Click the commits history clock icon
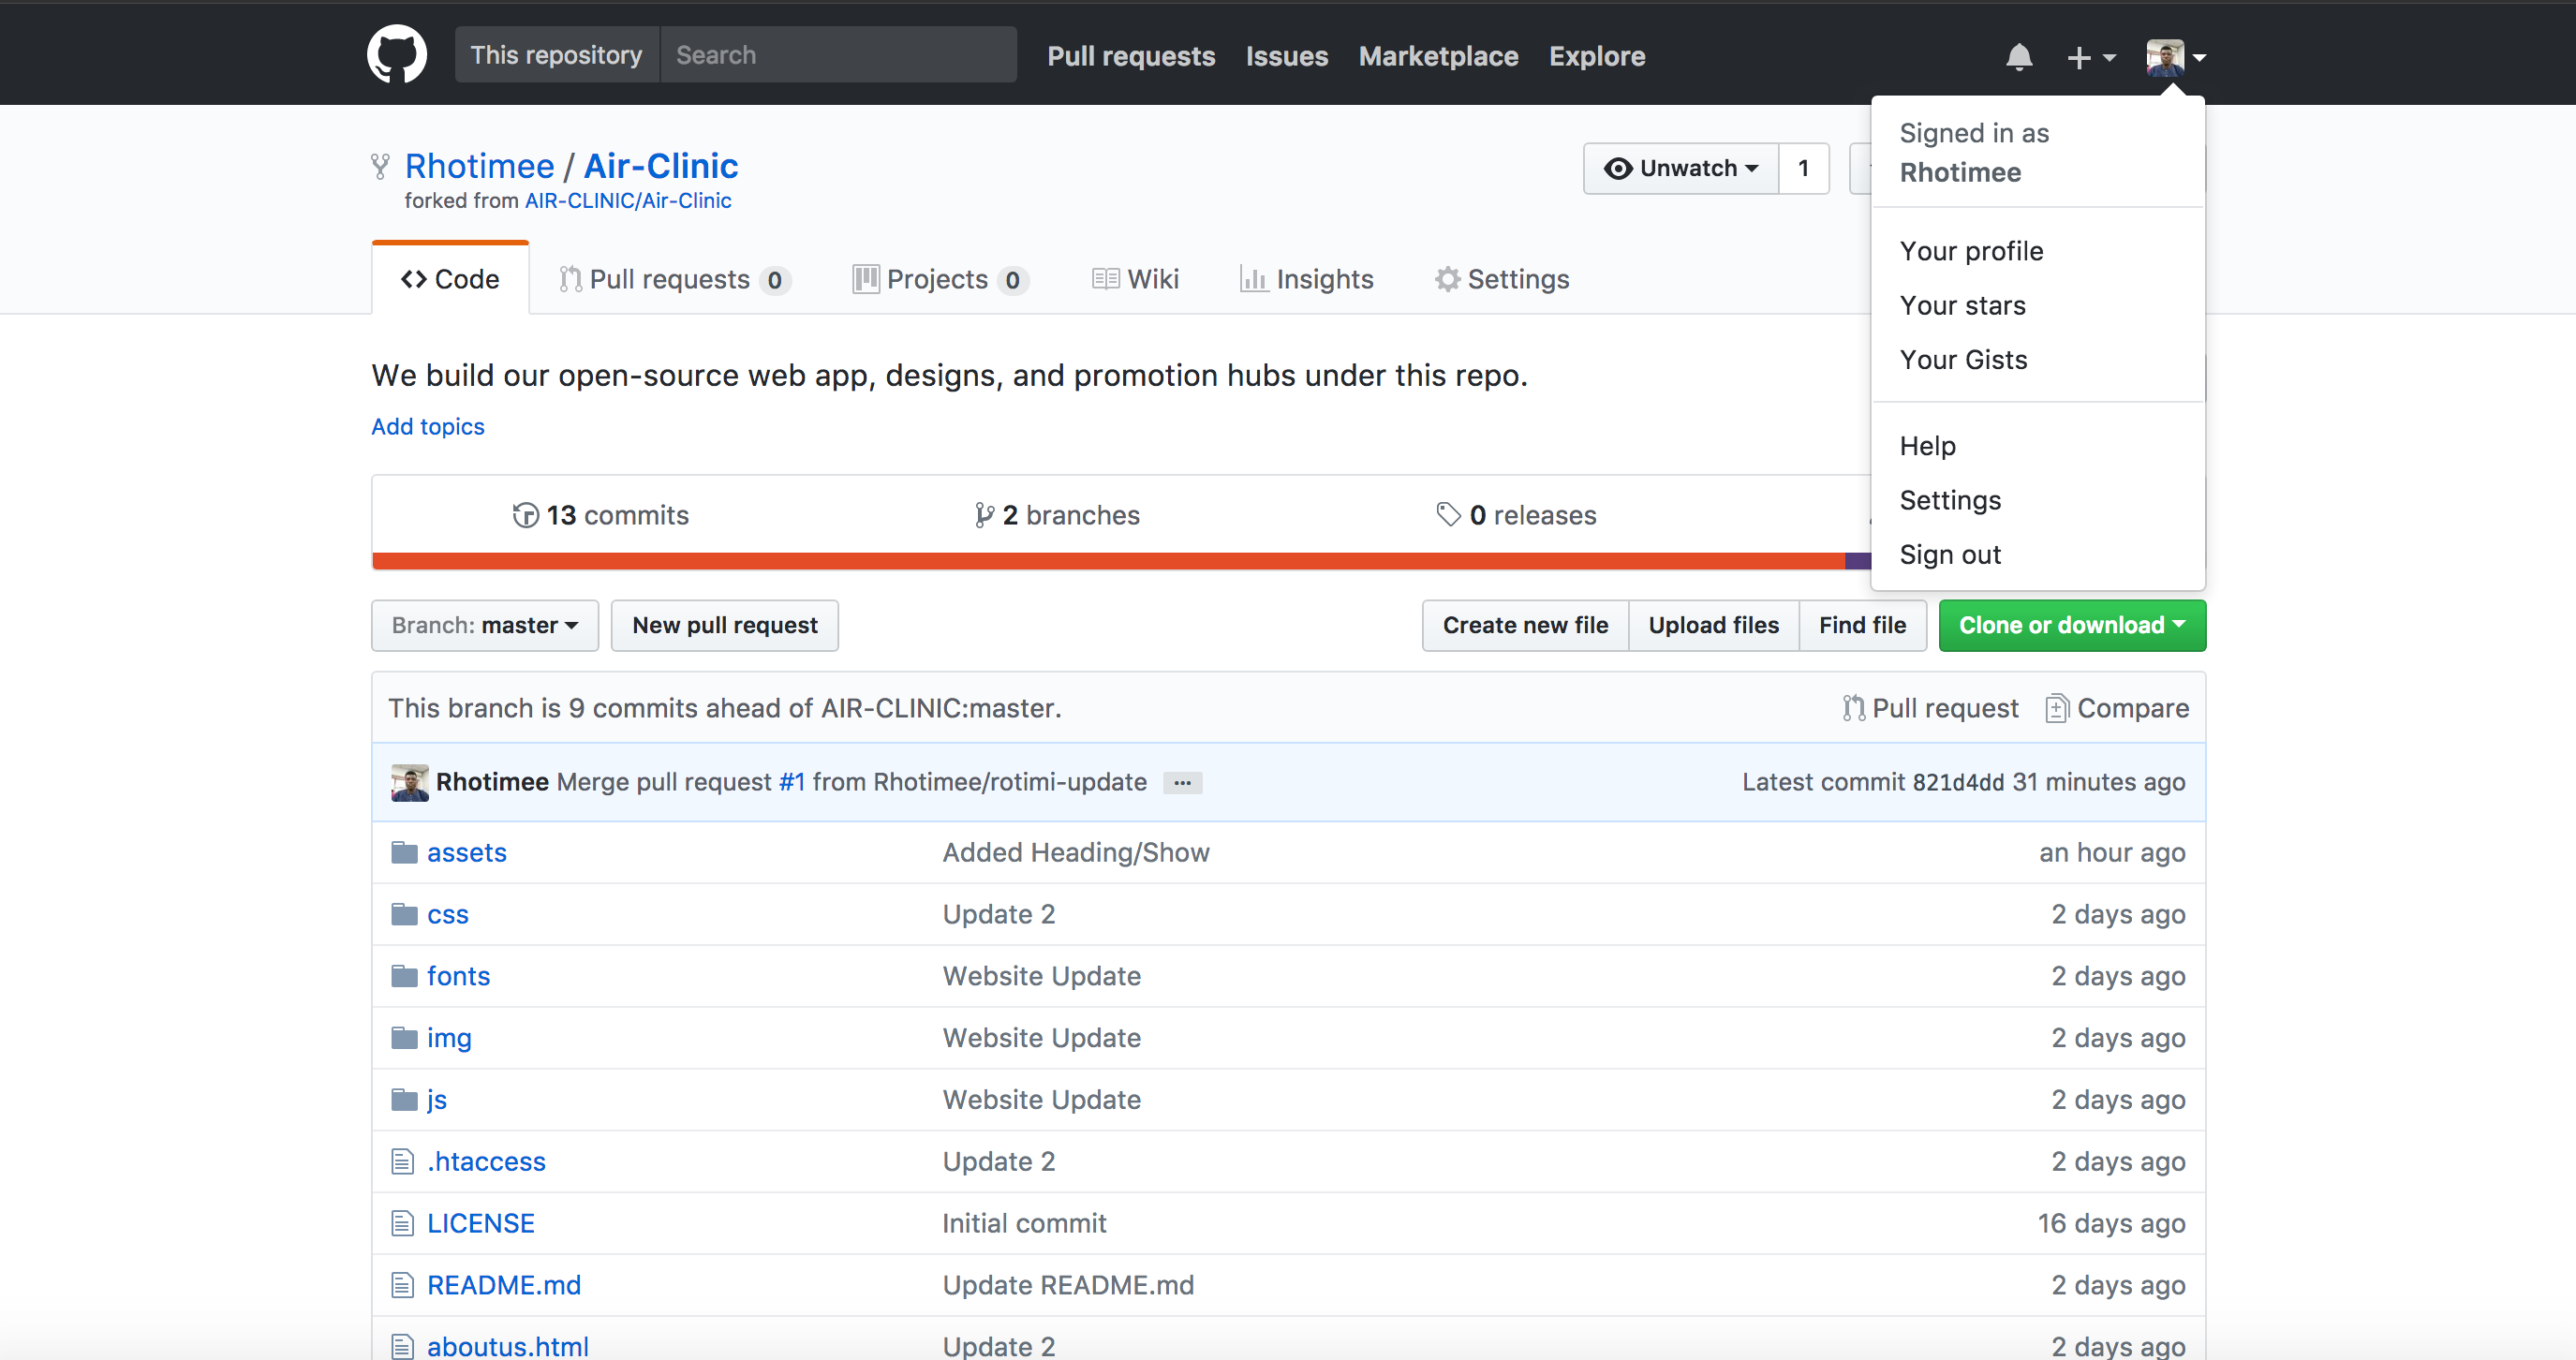Image resolution: width=2576 pixels, height=1360 pixels. (x=525, y=515)
